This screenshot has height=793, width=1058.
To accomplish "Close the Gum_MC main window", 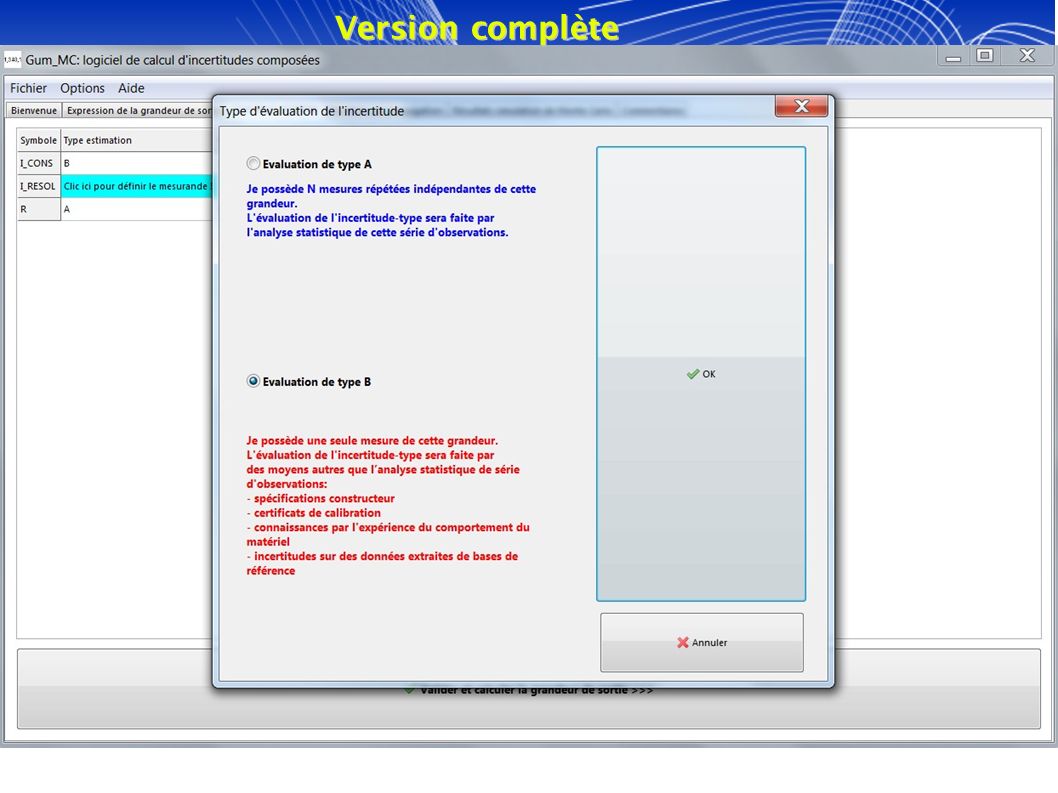I will [1027, 56].
